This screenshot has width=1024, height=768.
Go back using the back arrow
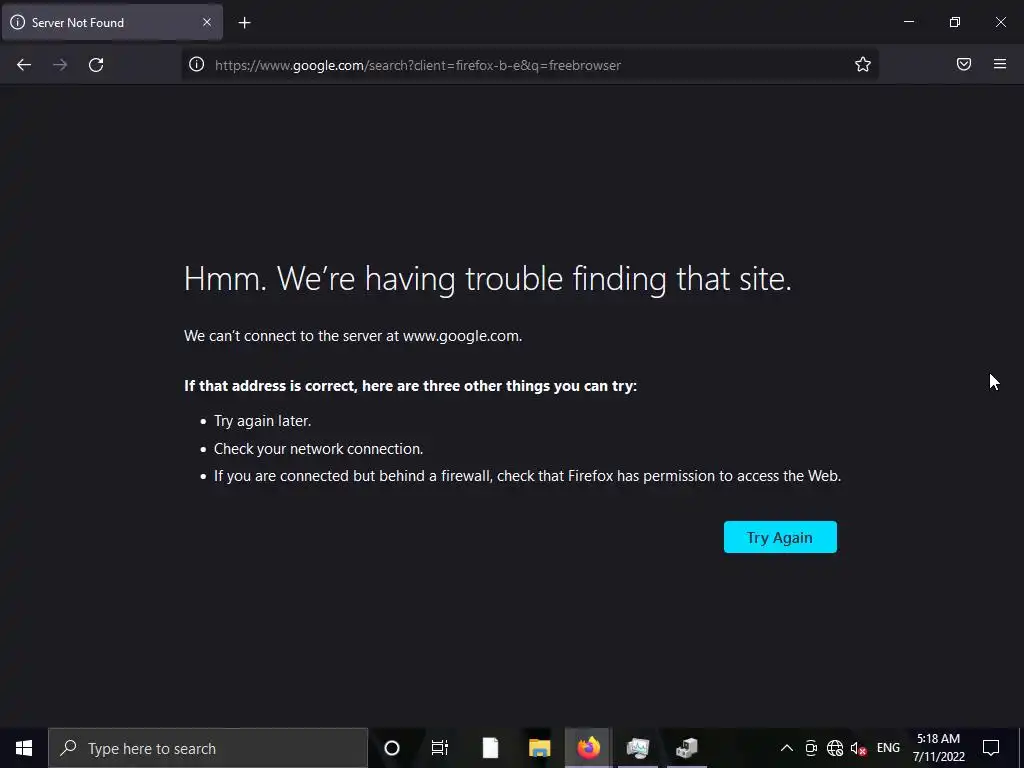(x=24, y=65)
